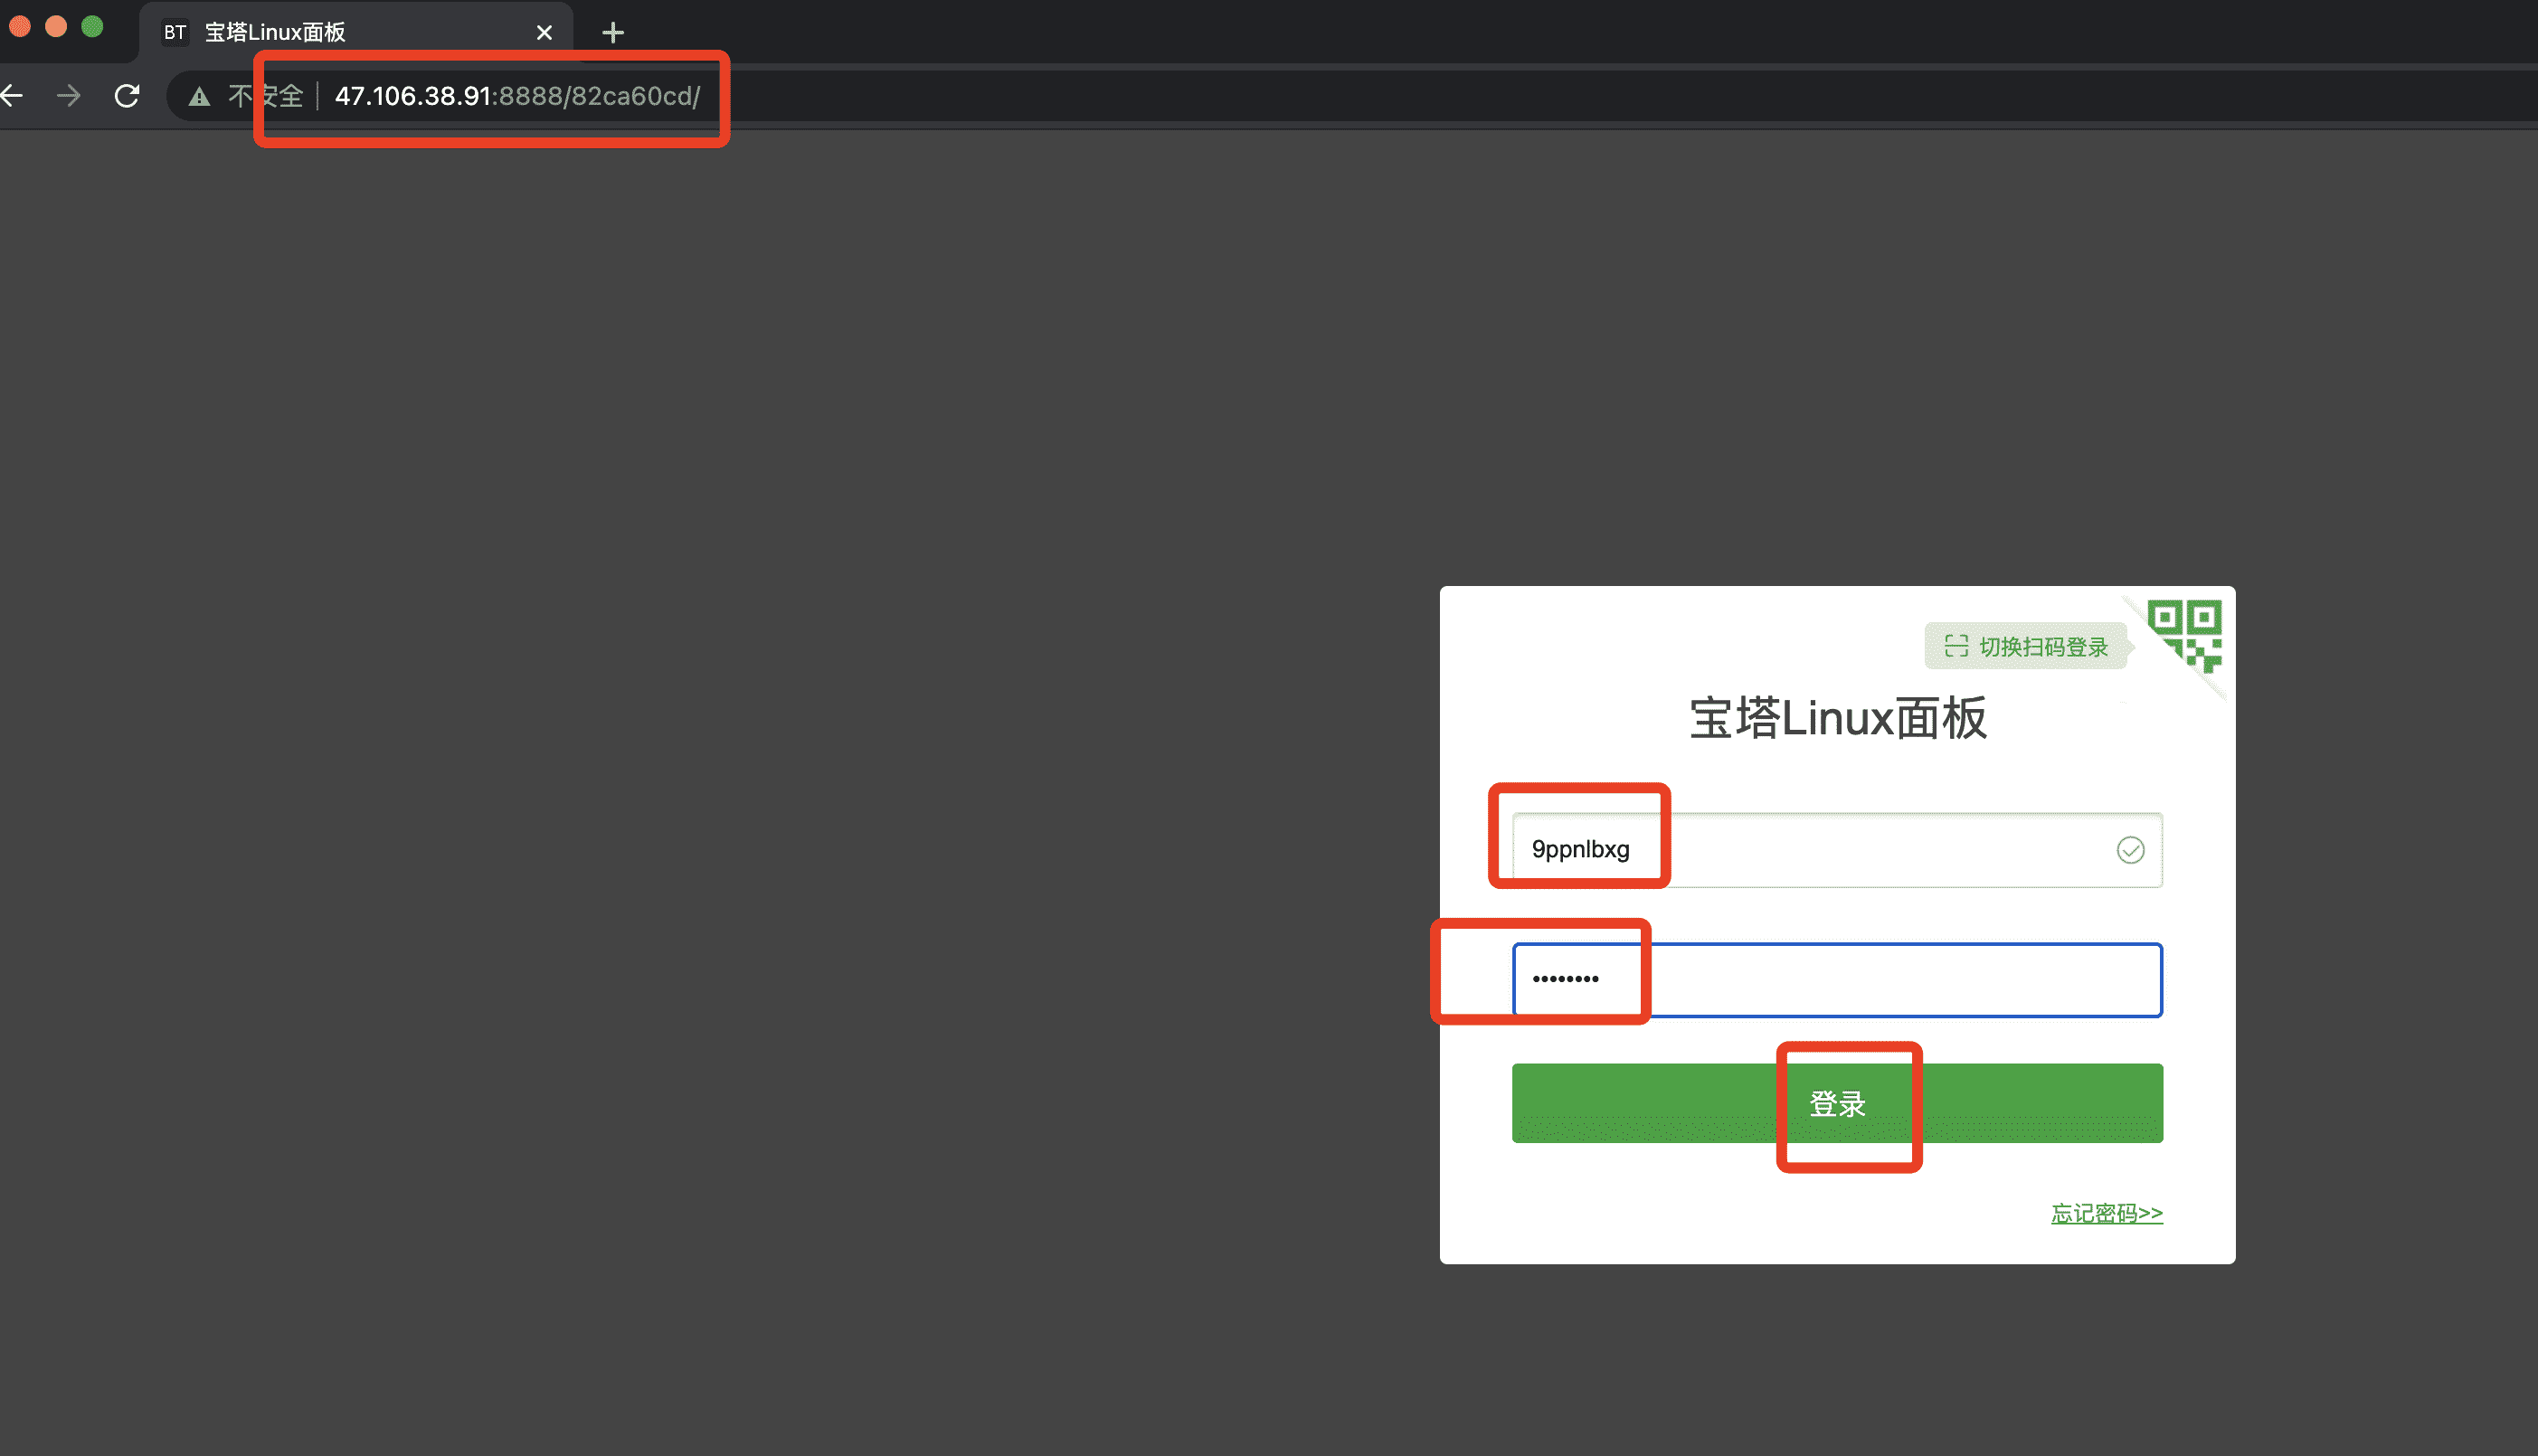Go back using the browser back arrow
The image size is (2538, 1456).
[12, 96]
